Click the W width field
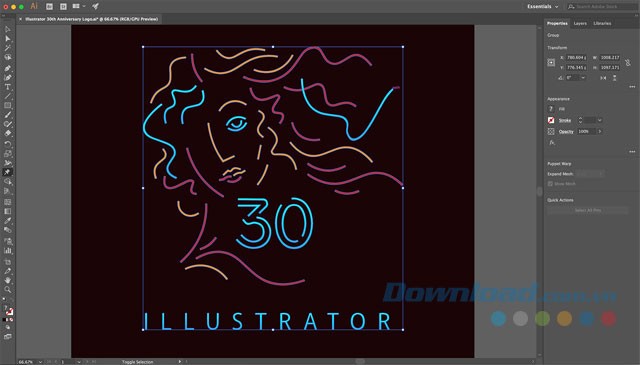The width and height of the screenshot is (640, 365). (610, 58)
